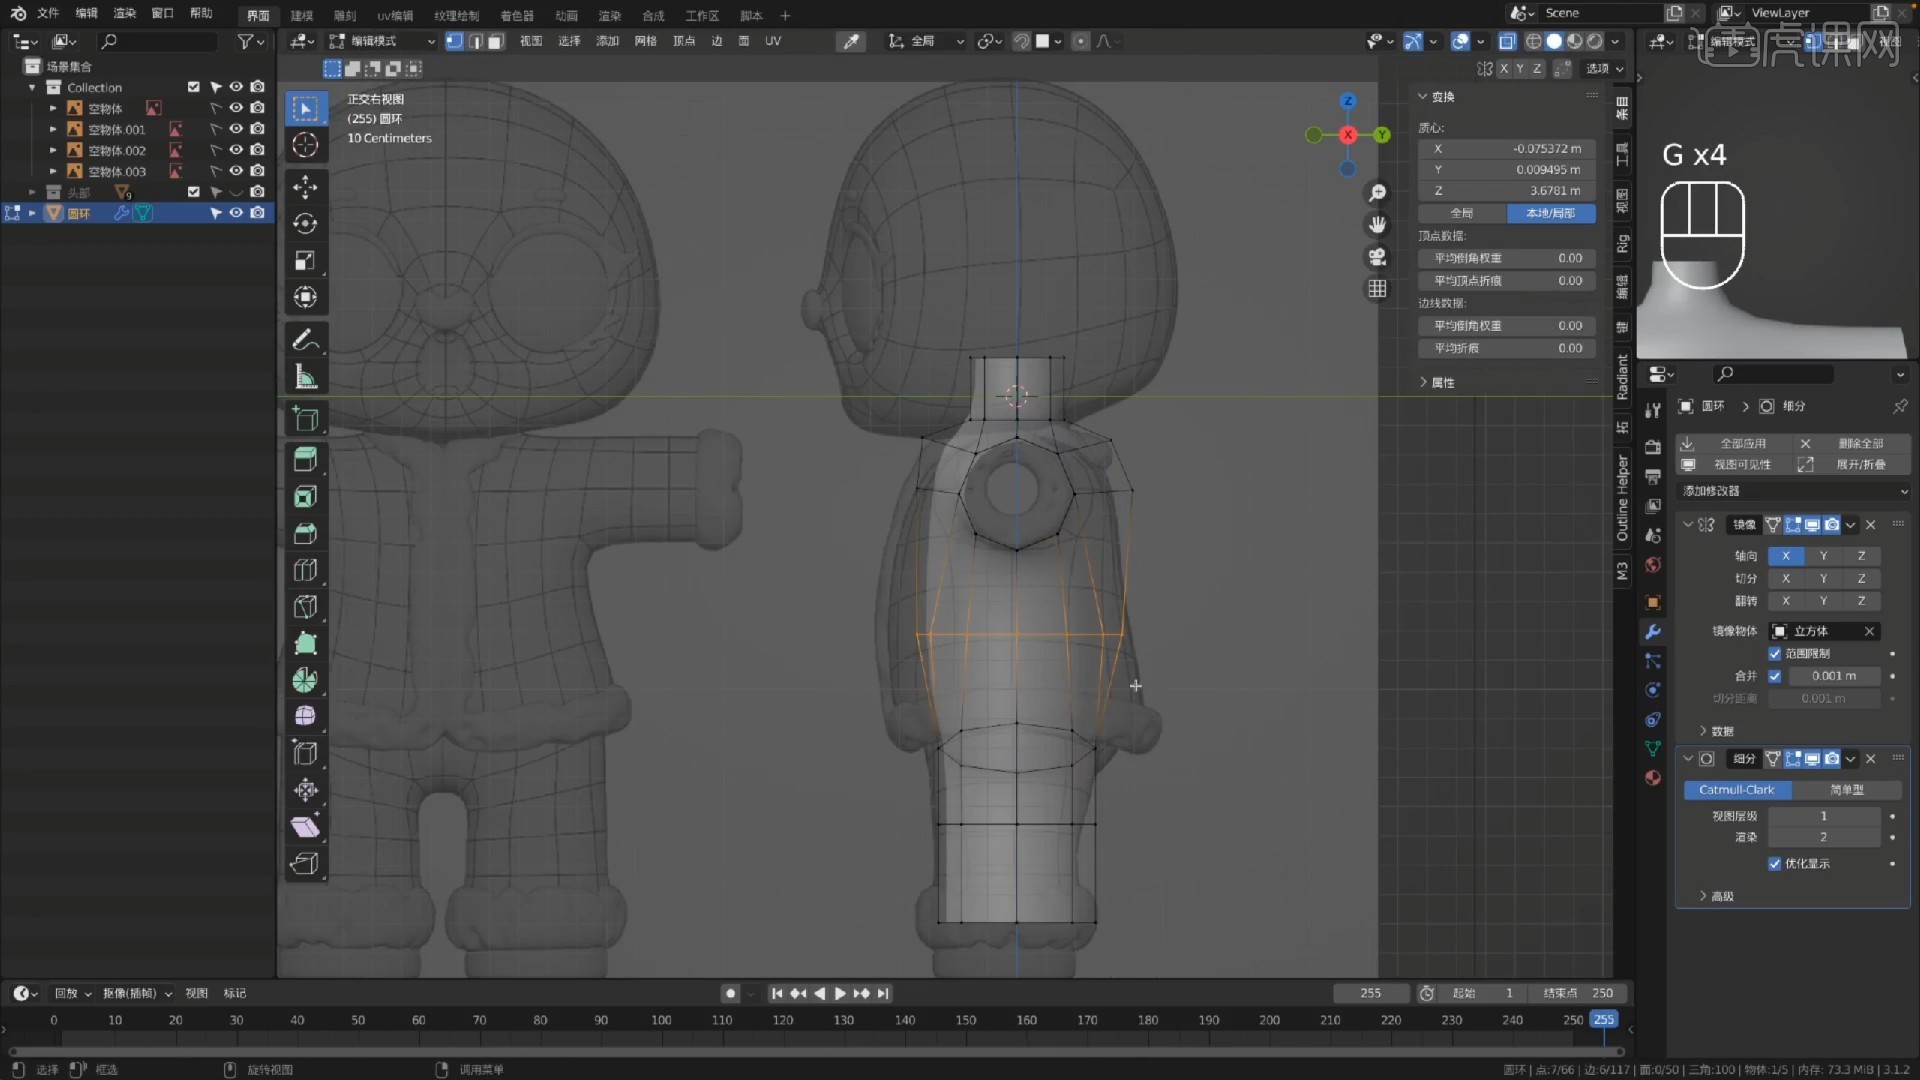Switch transform to 全局 global
This screenshot has height=1080, width=1920.
1462,213
